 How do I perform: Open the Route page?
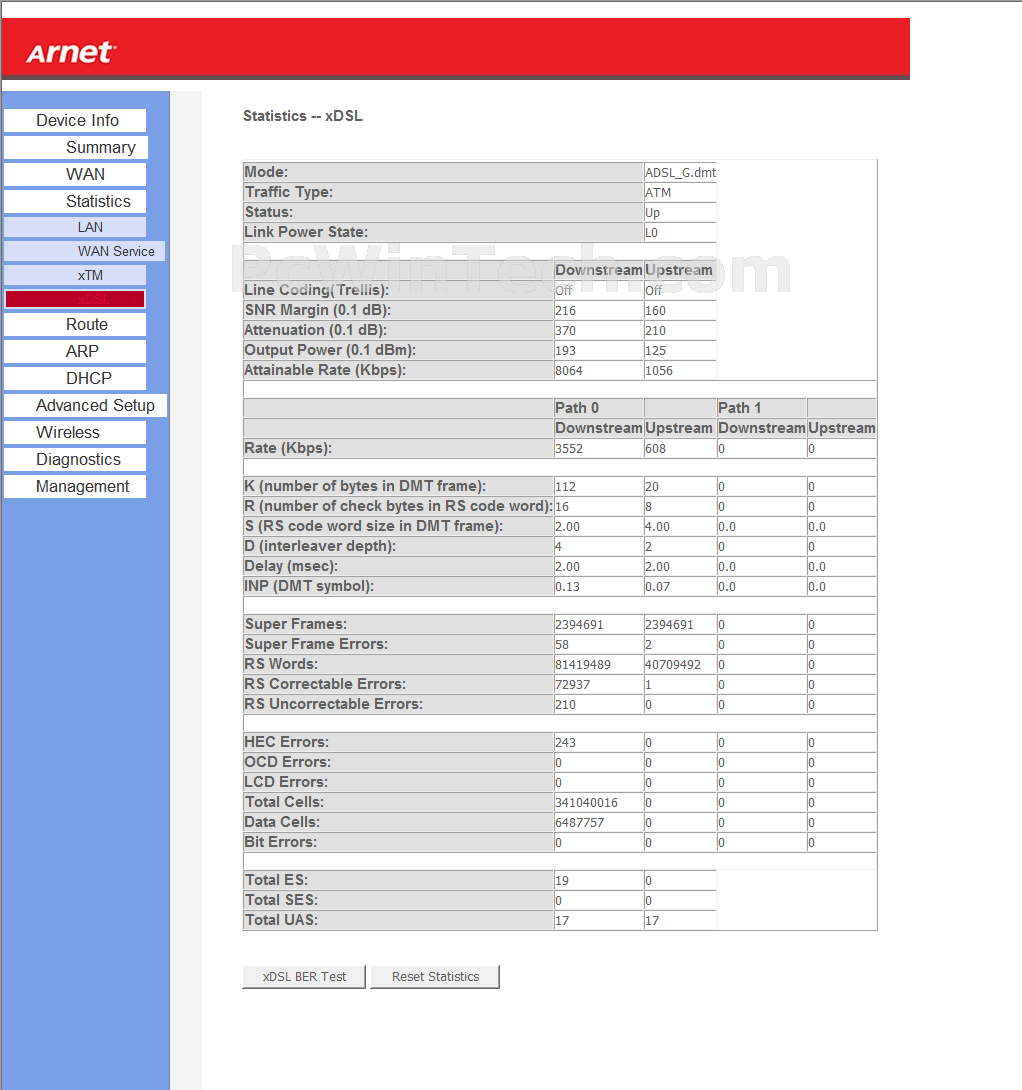point(75,325)
